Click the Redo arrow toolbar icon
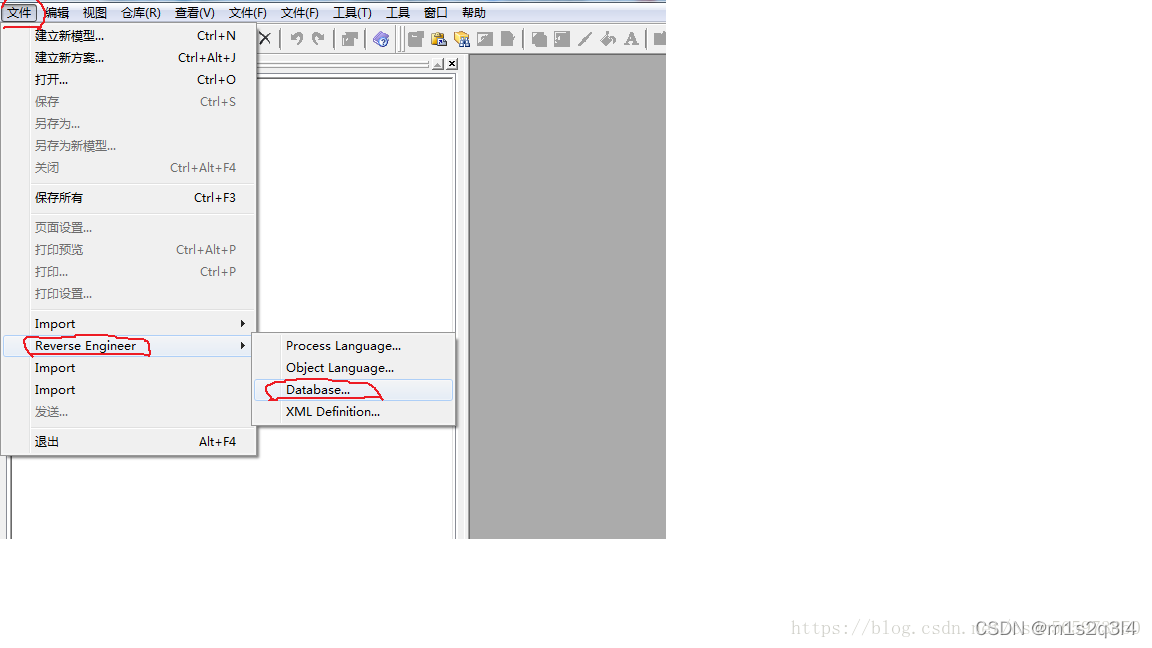 318,38
